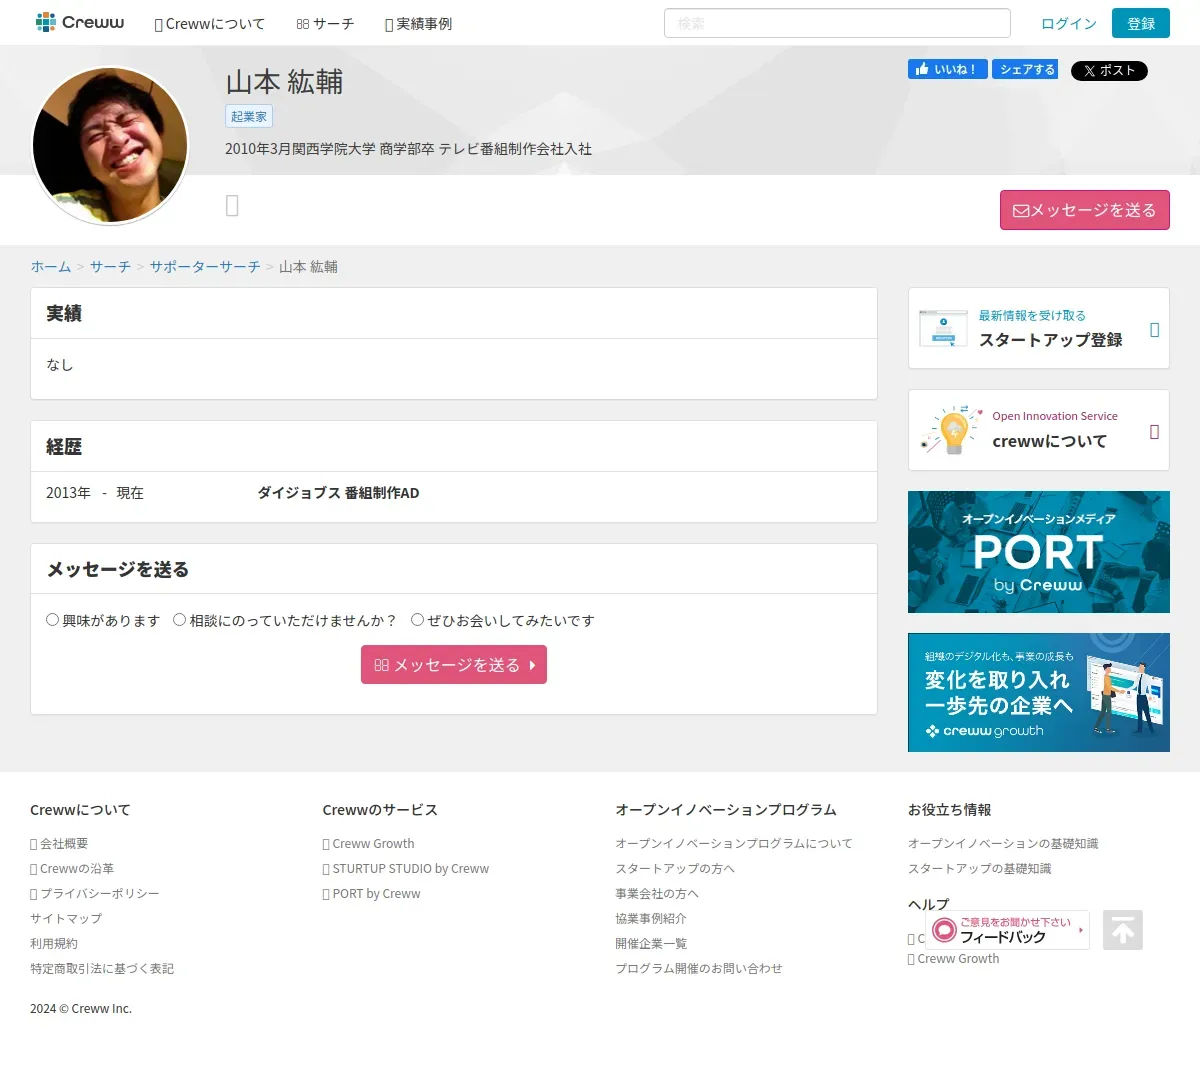Open オープンイノベーションプログラムについて link

coord(734,844)
